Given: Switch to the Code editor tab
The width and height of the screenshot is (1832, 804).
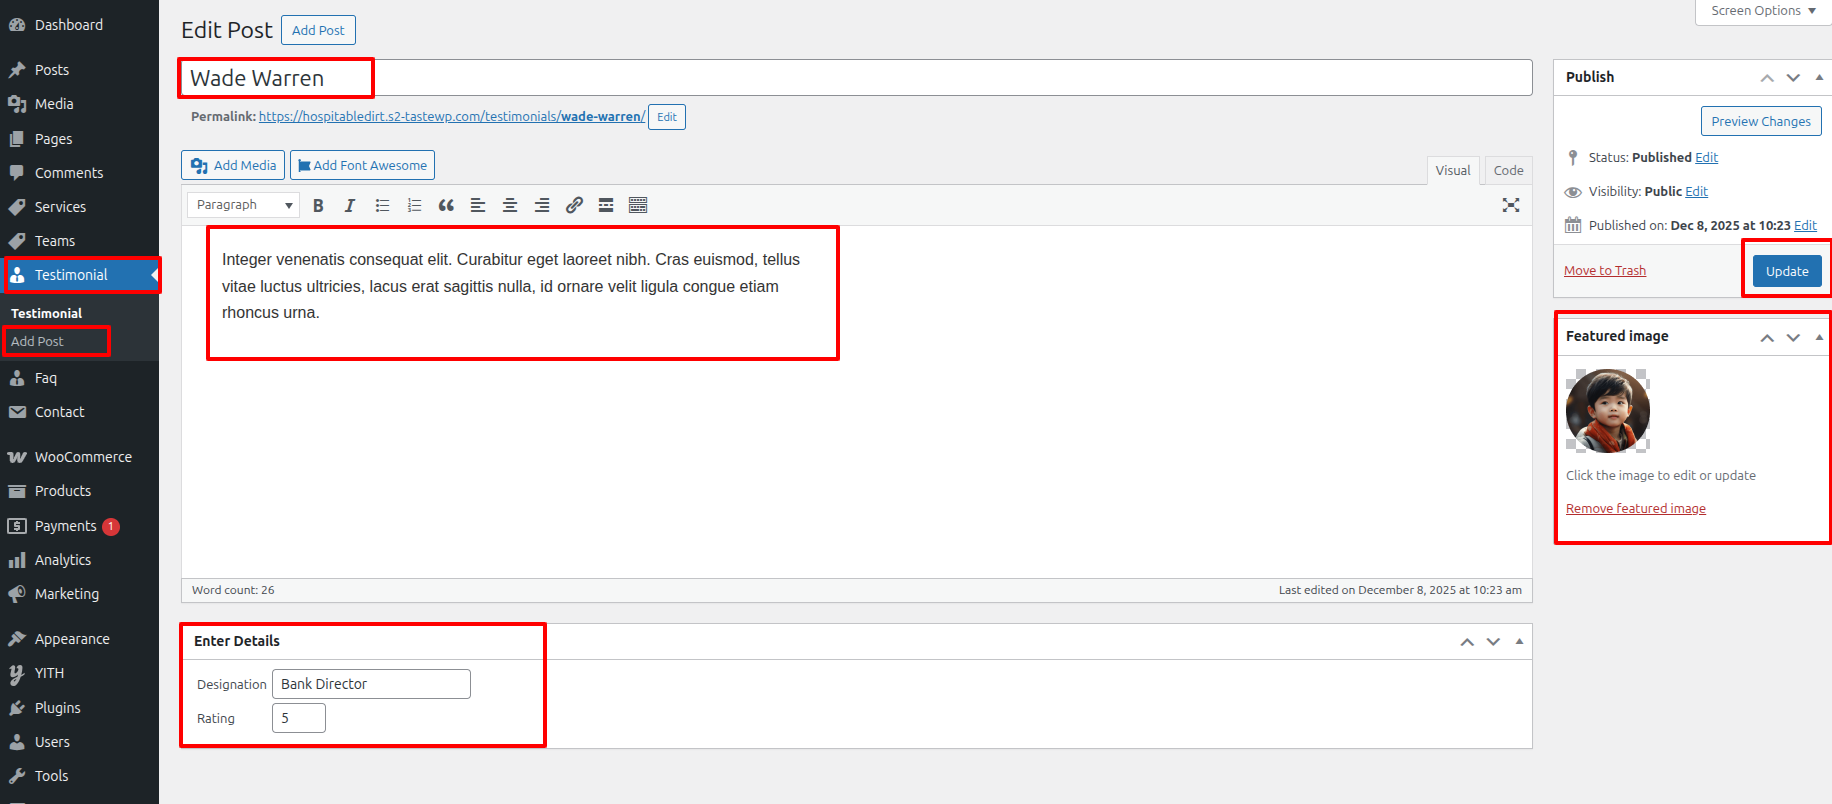Looking at the screenshot, I should pyautogui.click(x=1508, y=170).
